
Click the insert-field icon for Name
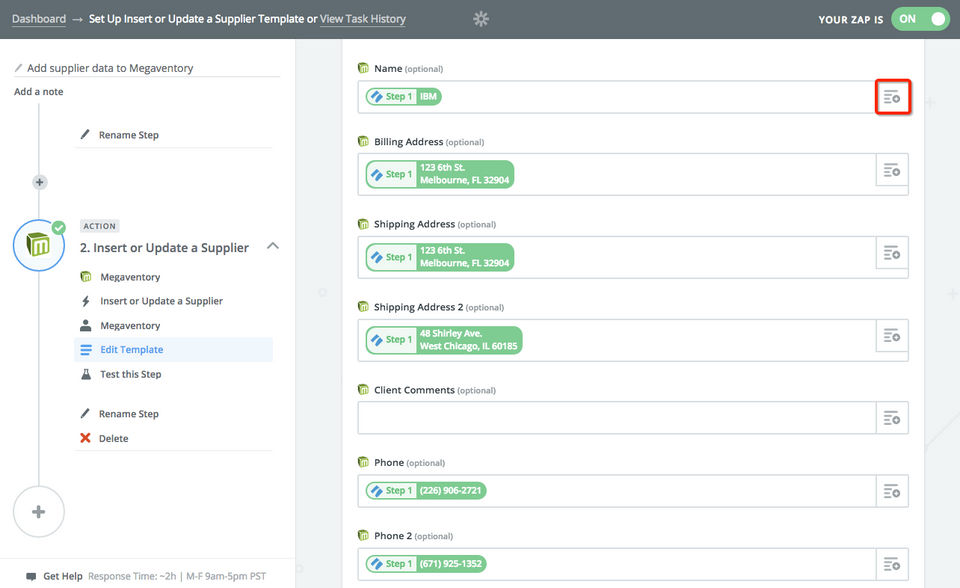click(892, 97)
